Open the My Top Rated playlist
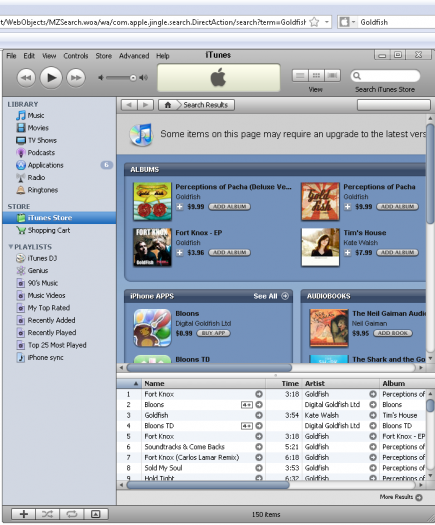The width and height of the screenshot is (435, 525). tap(49, 308)
